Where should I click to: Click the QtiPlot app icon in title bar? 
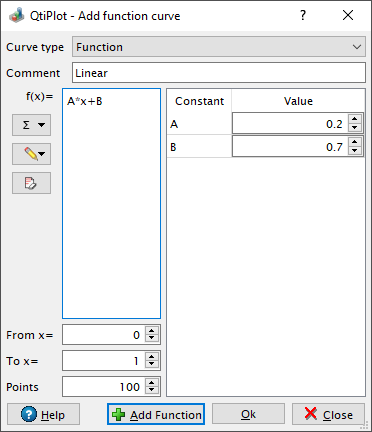click(x=16, y=16)
